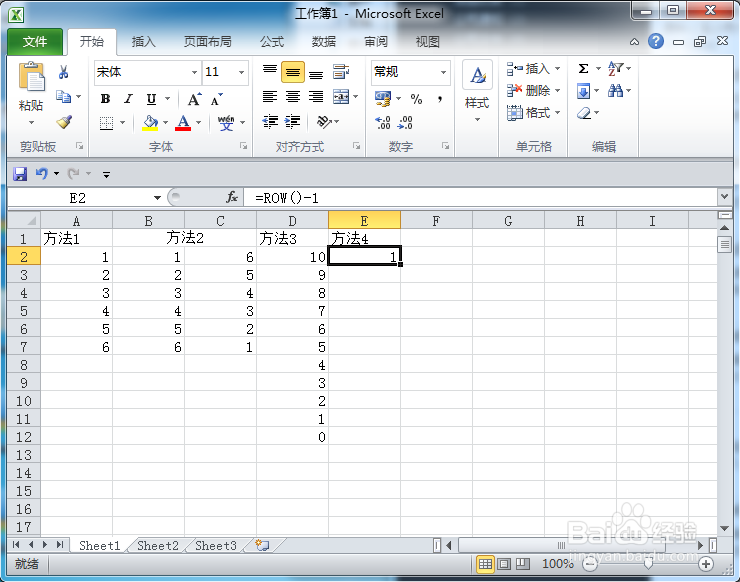
Task: Open the 文件 file menu
Action: click(35, 42)
